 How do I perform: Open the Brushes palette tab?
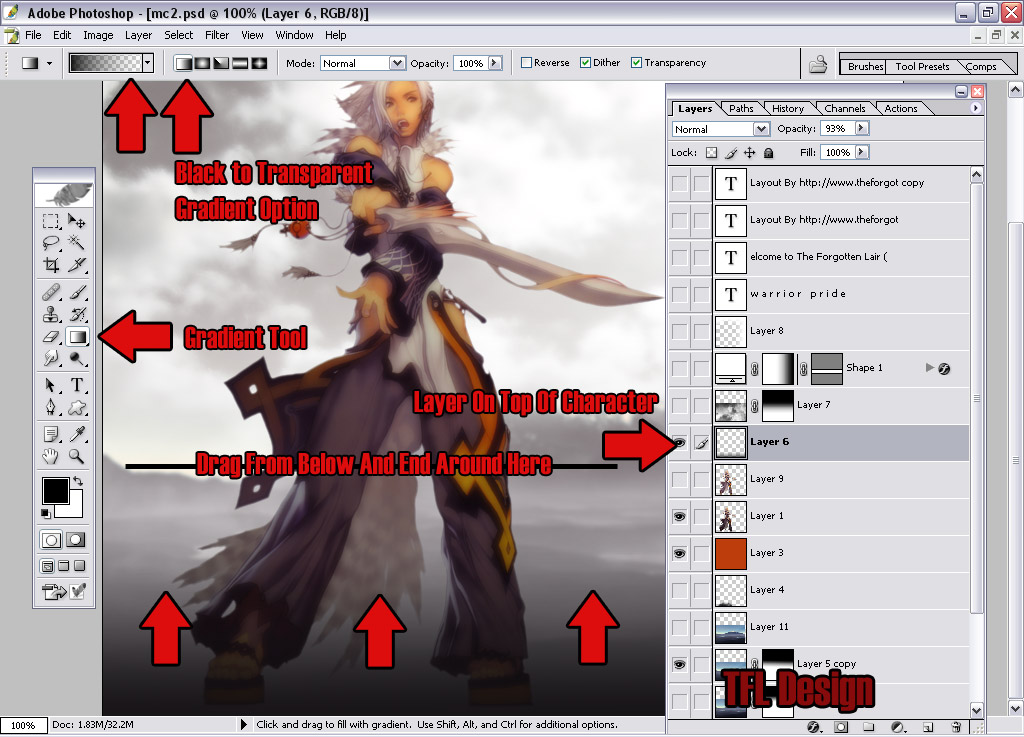(865, 66)
